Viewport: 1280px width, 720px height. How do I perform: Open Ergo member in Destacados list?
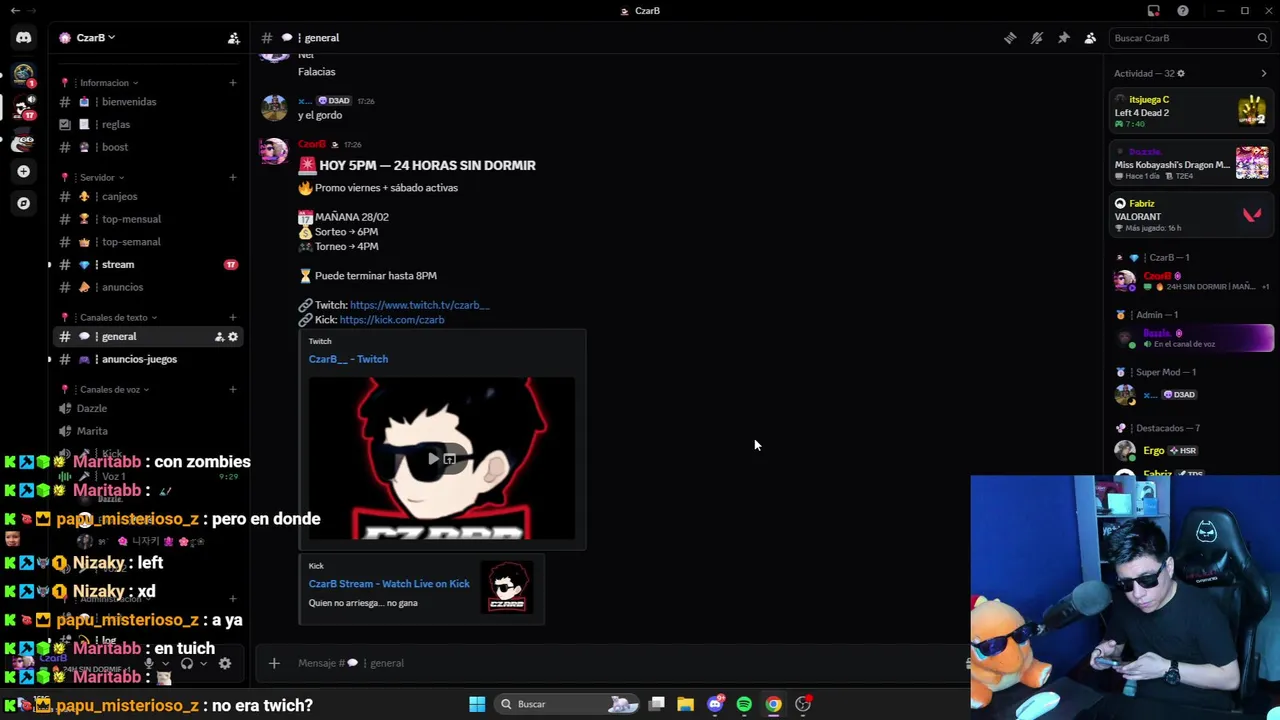pyautogui.click(x=1191, y=451)
